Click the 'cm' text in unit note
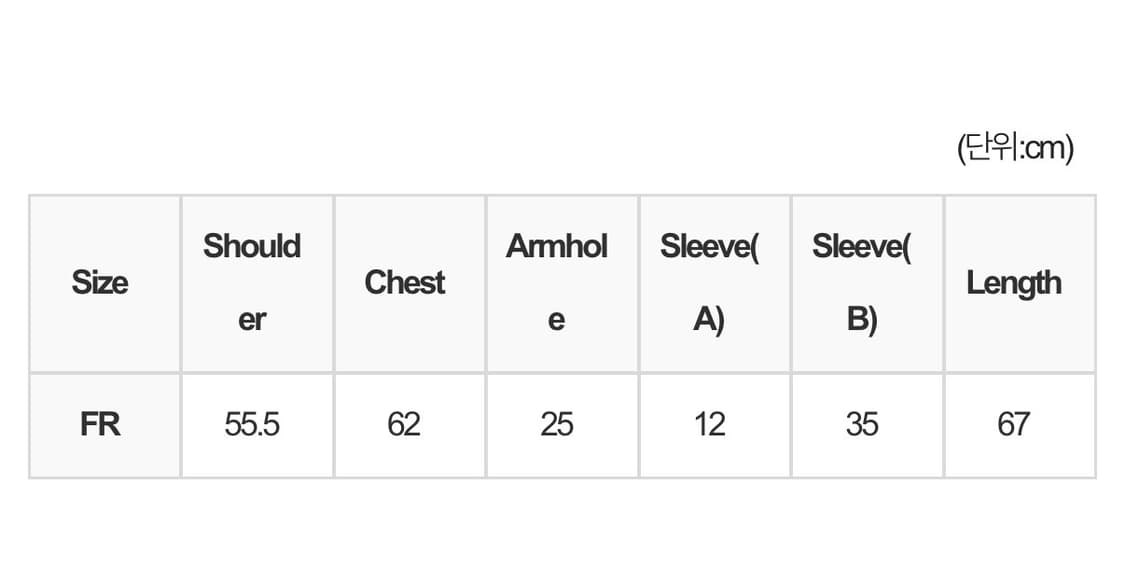 pos(1045,149)
